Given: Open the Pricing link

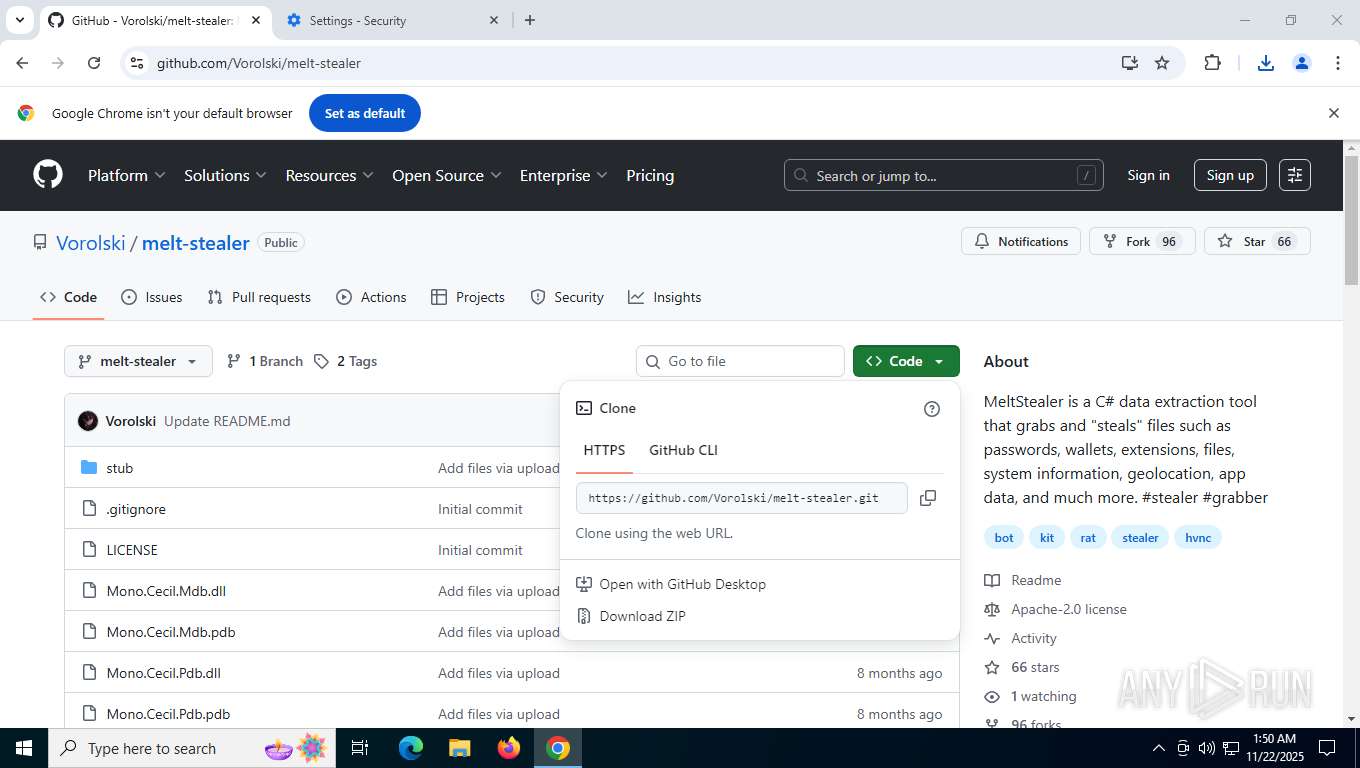Looking at the screenshot, I should click(650, 175).
